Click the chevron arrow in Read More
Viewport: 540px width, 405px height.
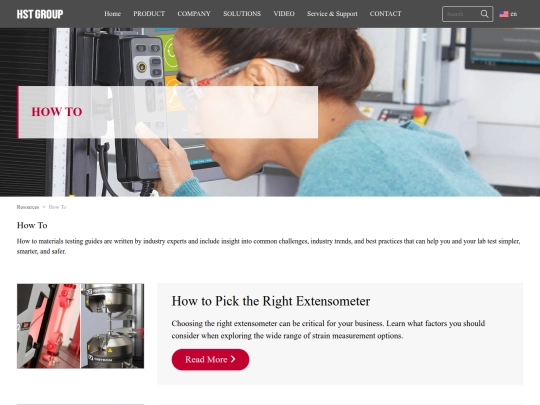pos(233,359)
